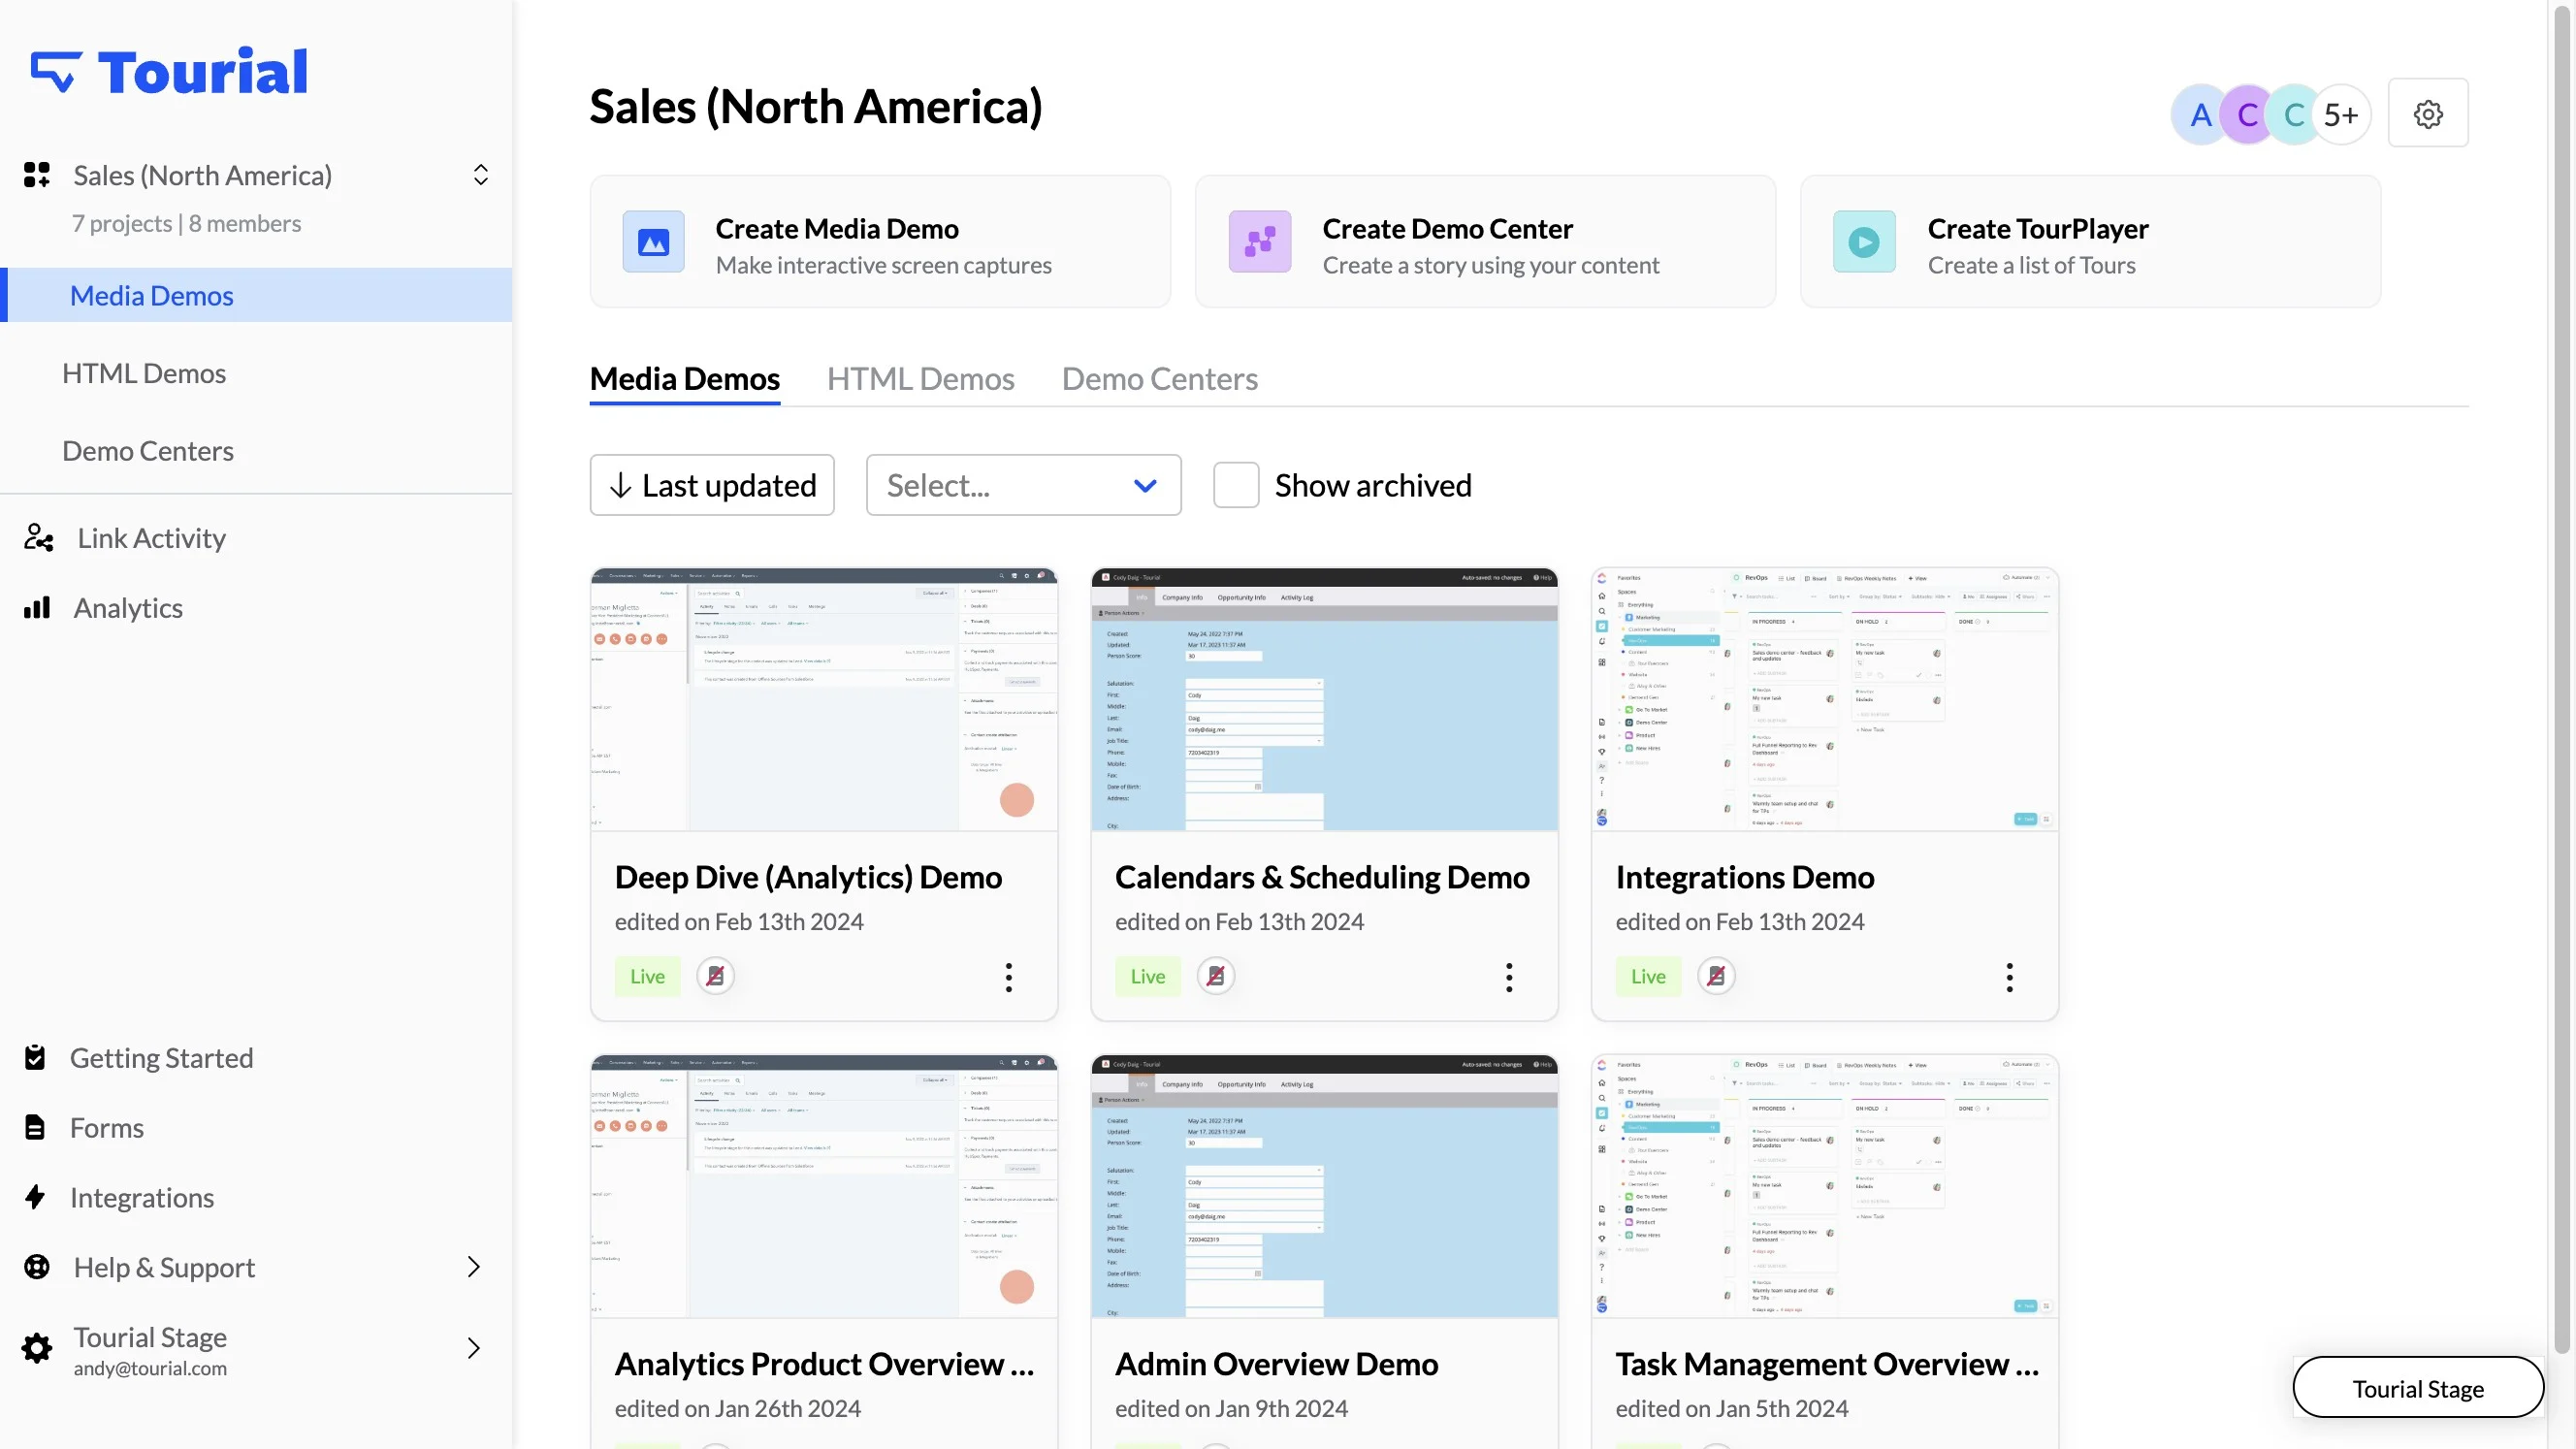Viewport: 2576px width, 1449px height.
Task: Click the Create Media Demo card
Action: [x=880, y=242]
